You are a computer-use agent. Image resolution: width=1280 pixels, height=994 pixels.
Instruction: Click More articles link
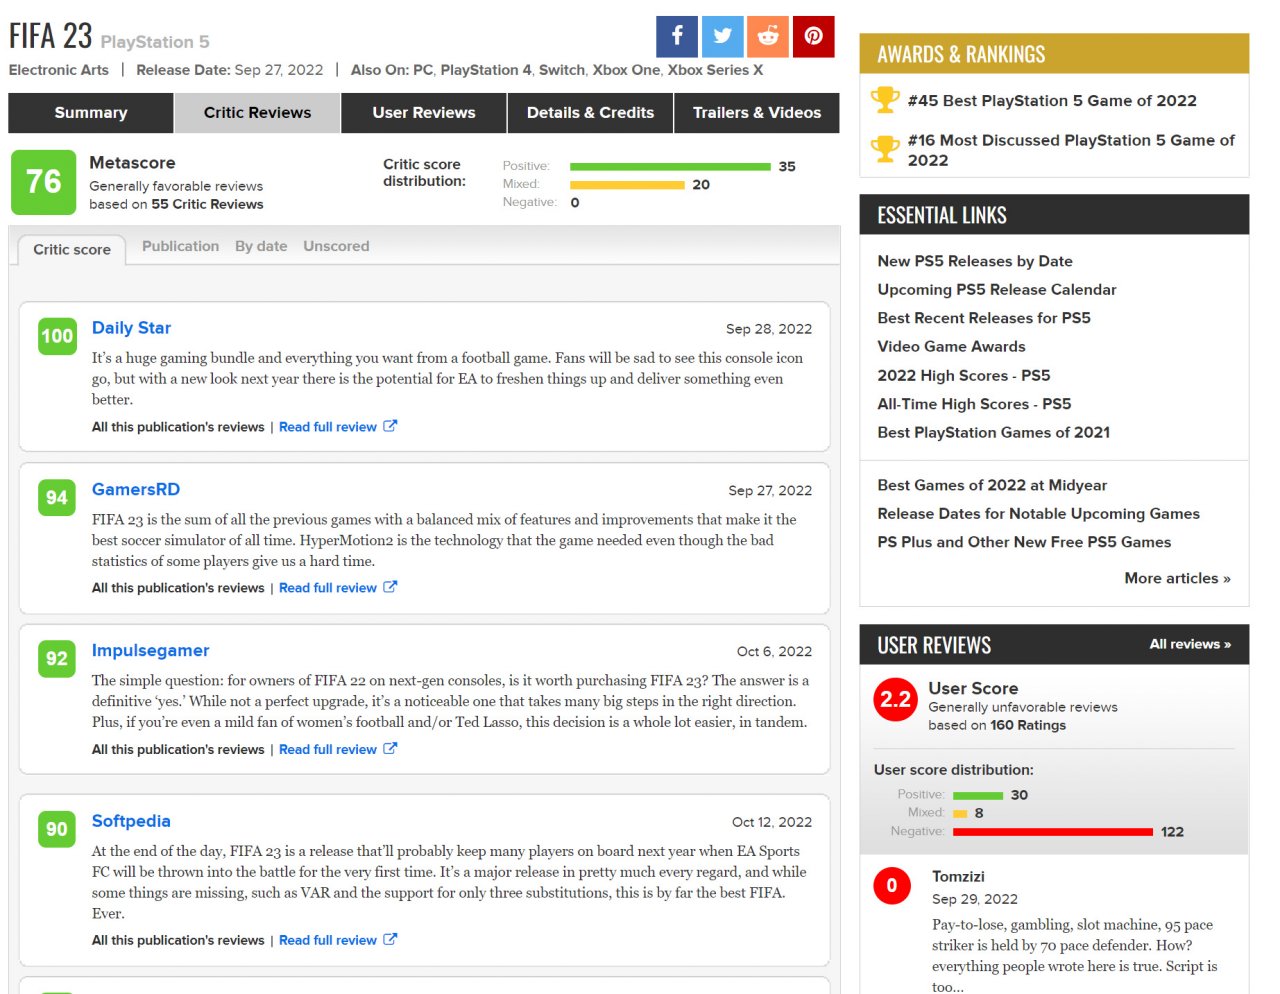tap(1177, 578)
